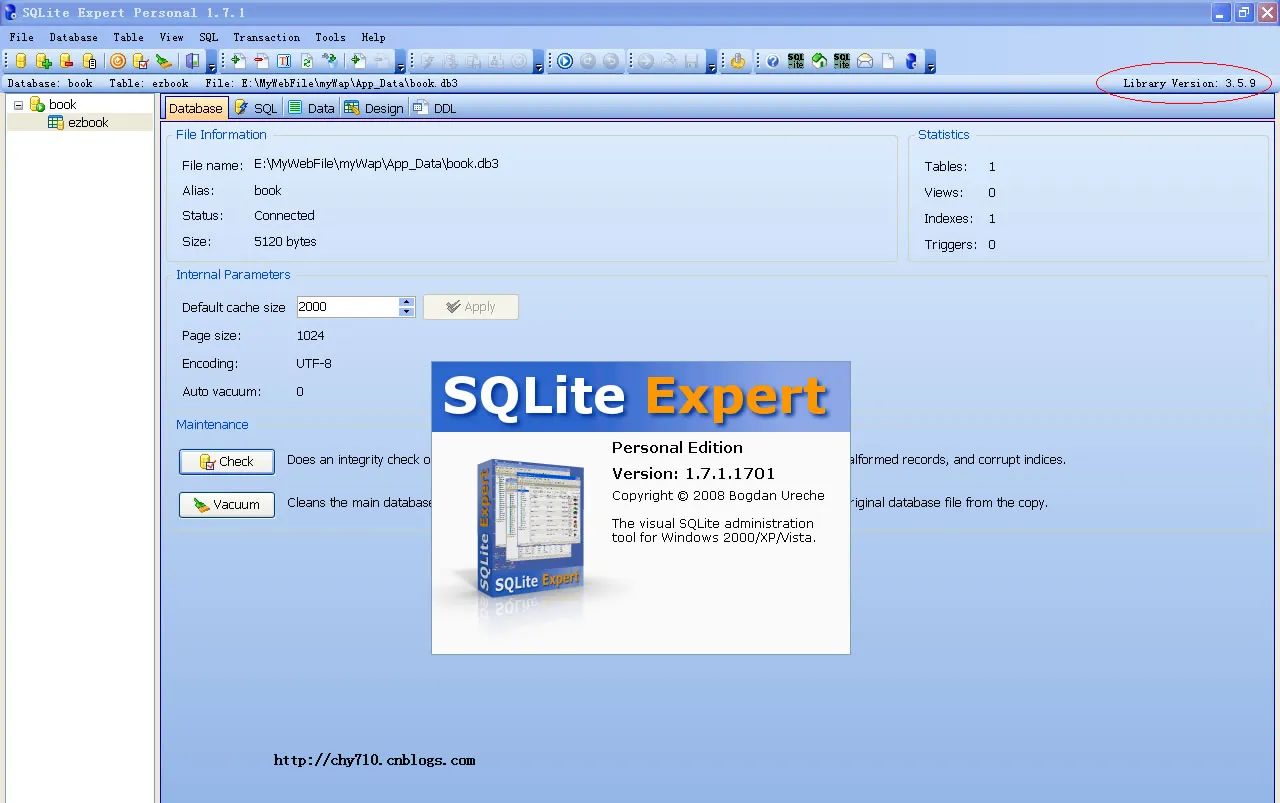
Task: Click the table refresh icon with green arrows
Action: (x=307, y=61)
